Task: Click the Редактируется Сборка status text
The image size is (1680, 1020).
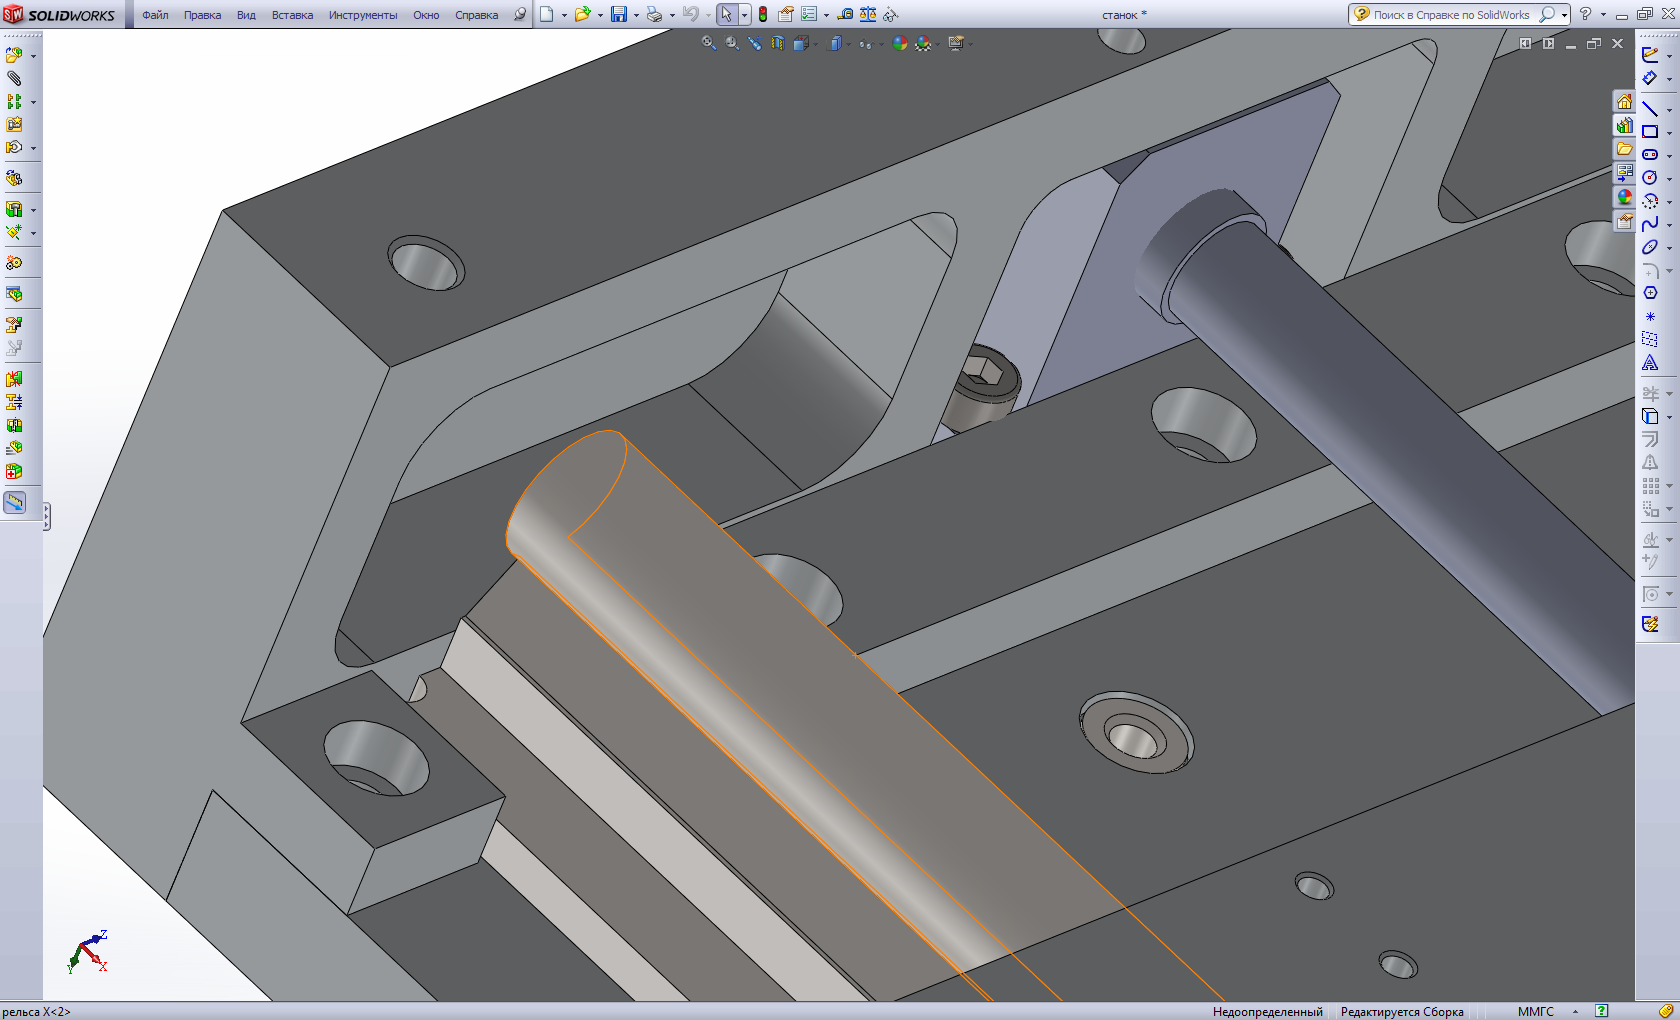Action: [x=1402, y=1012]
